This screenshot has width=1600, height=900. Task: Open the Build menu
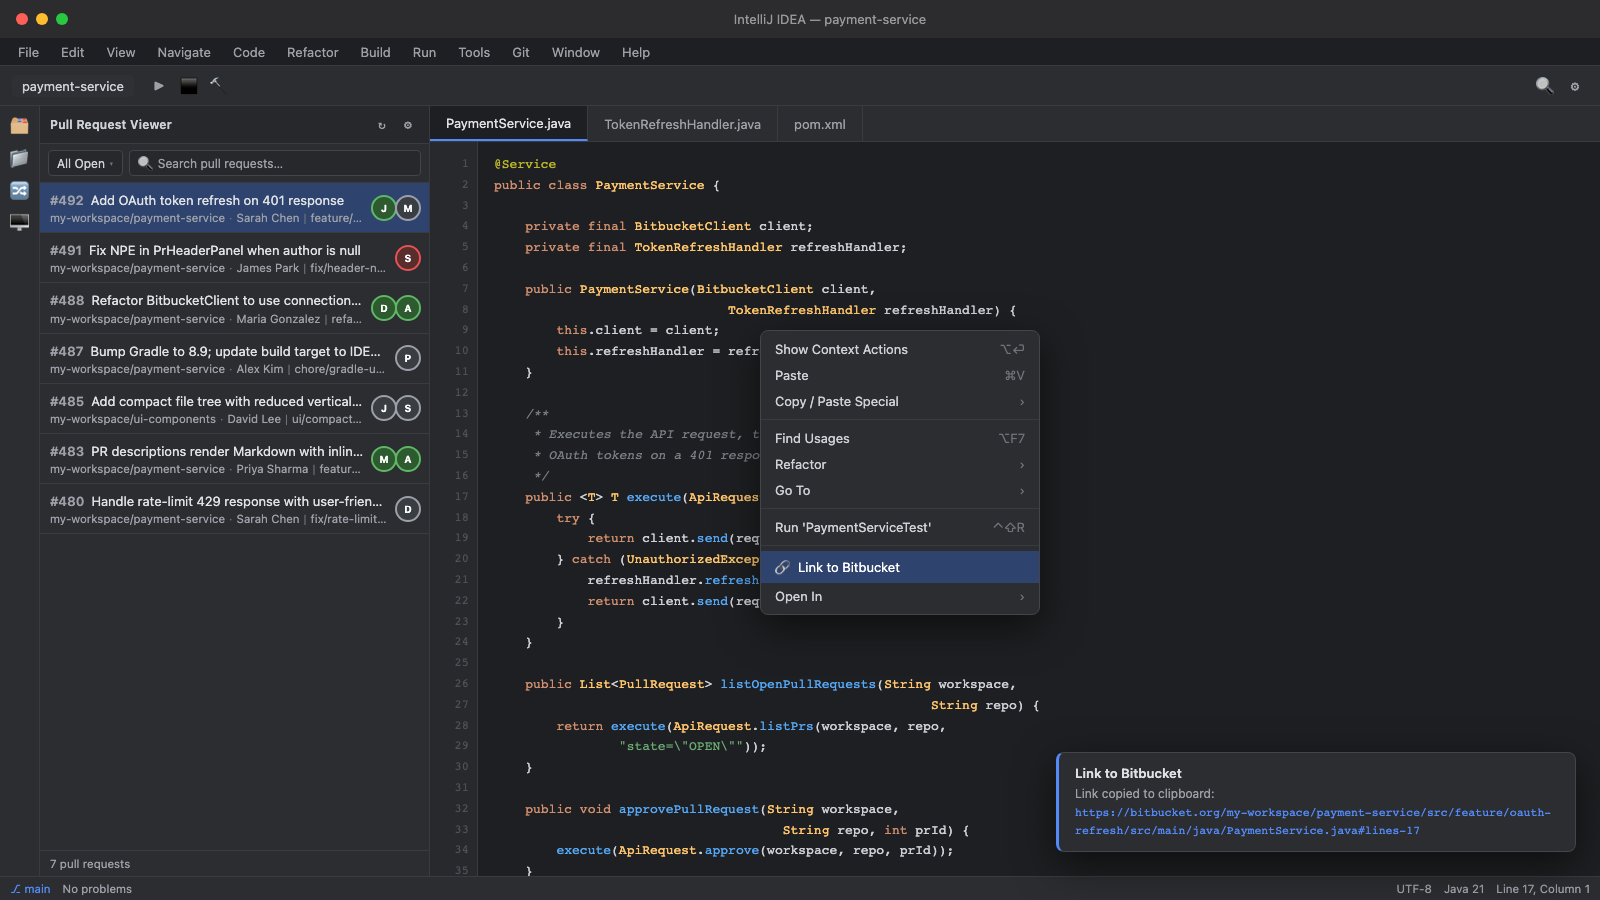point(375,52)
